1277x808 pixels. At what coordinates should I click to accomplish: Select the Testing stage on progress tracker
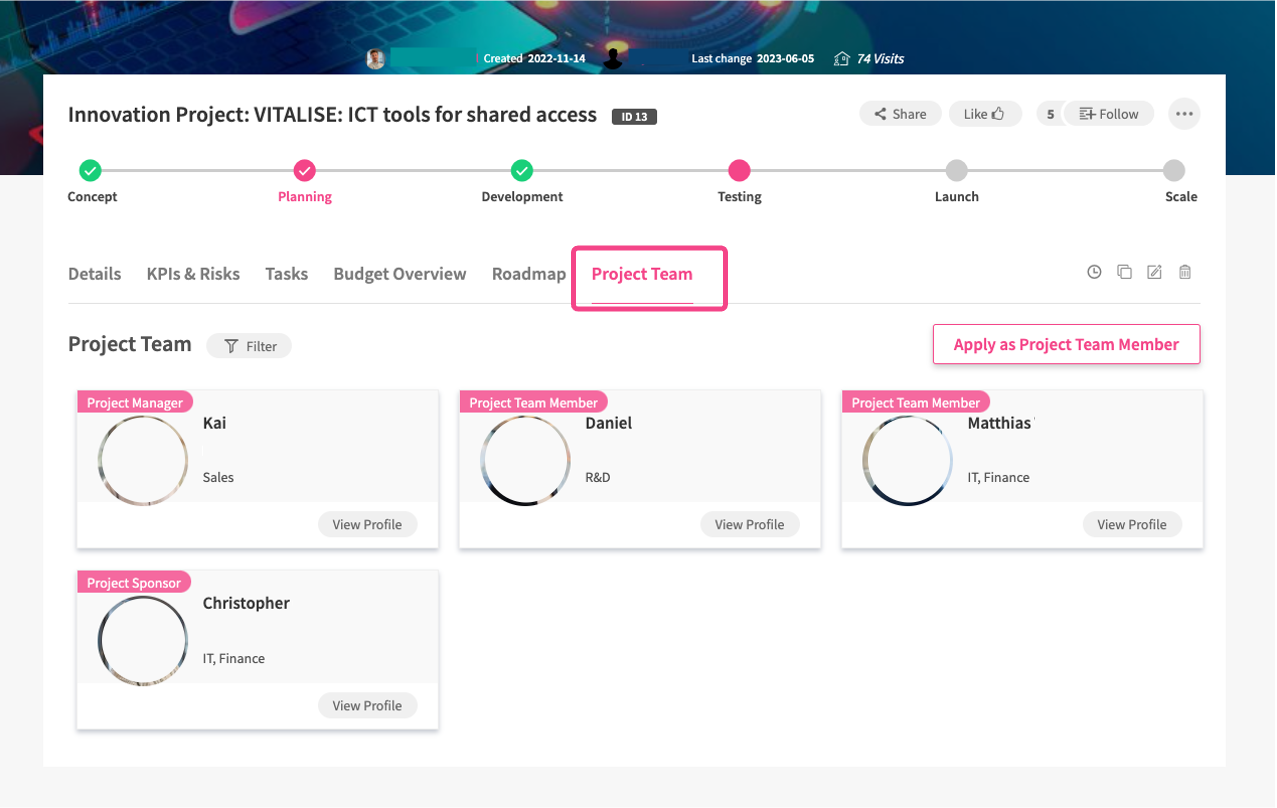(x=739, y=171)
